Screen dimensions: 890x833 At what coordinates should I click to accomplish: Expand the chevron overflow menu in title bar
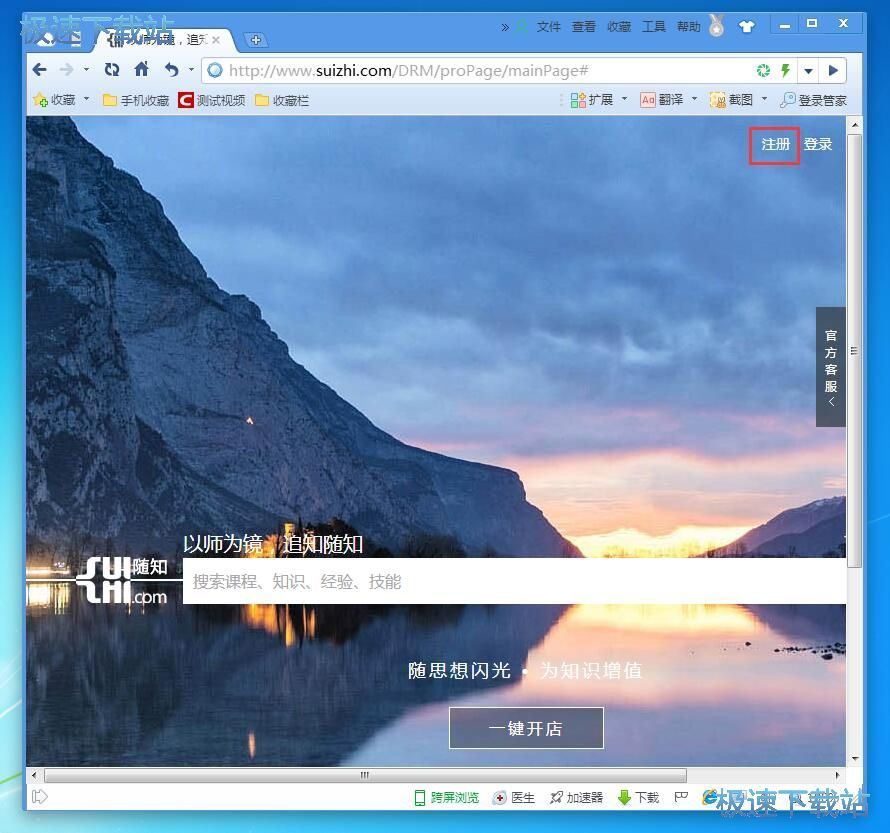505,27
